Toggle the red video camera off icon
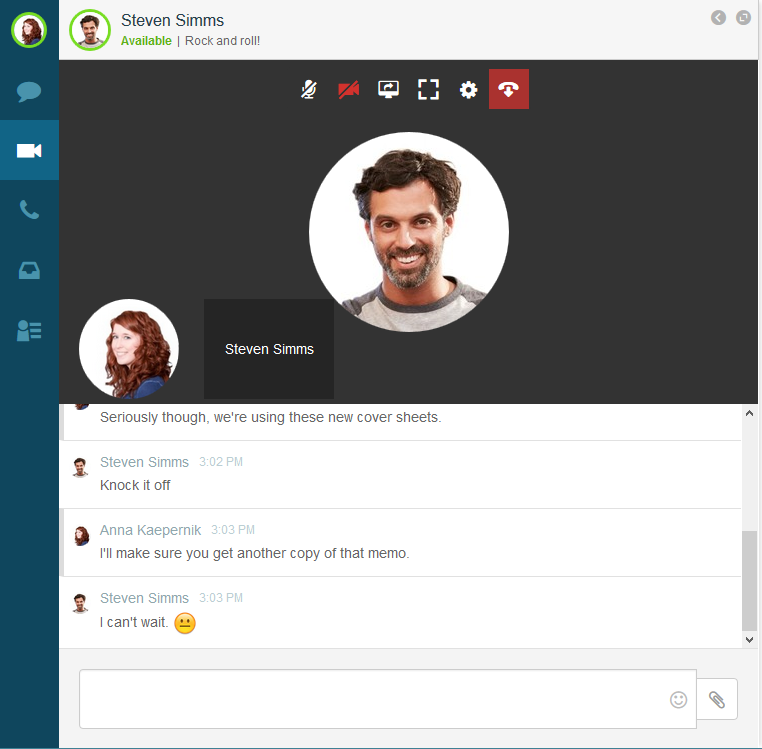Image resolution: width=762 pixels, height=749 pixels. pos(348,89)
